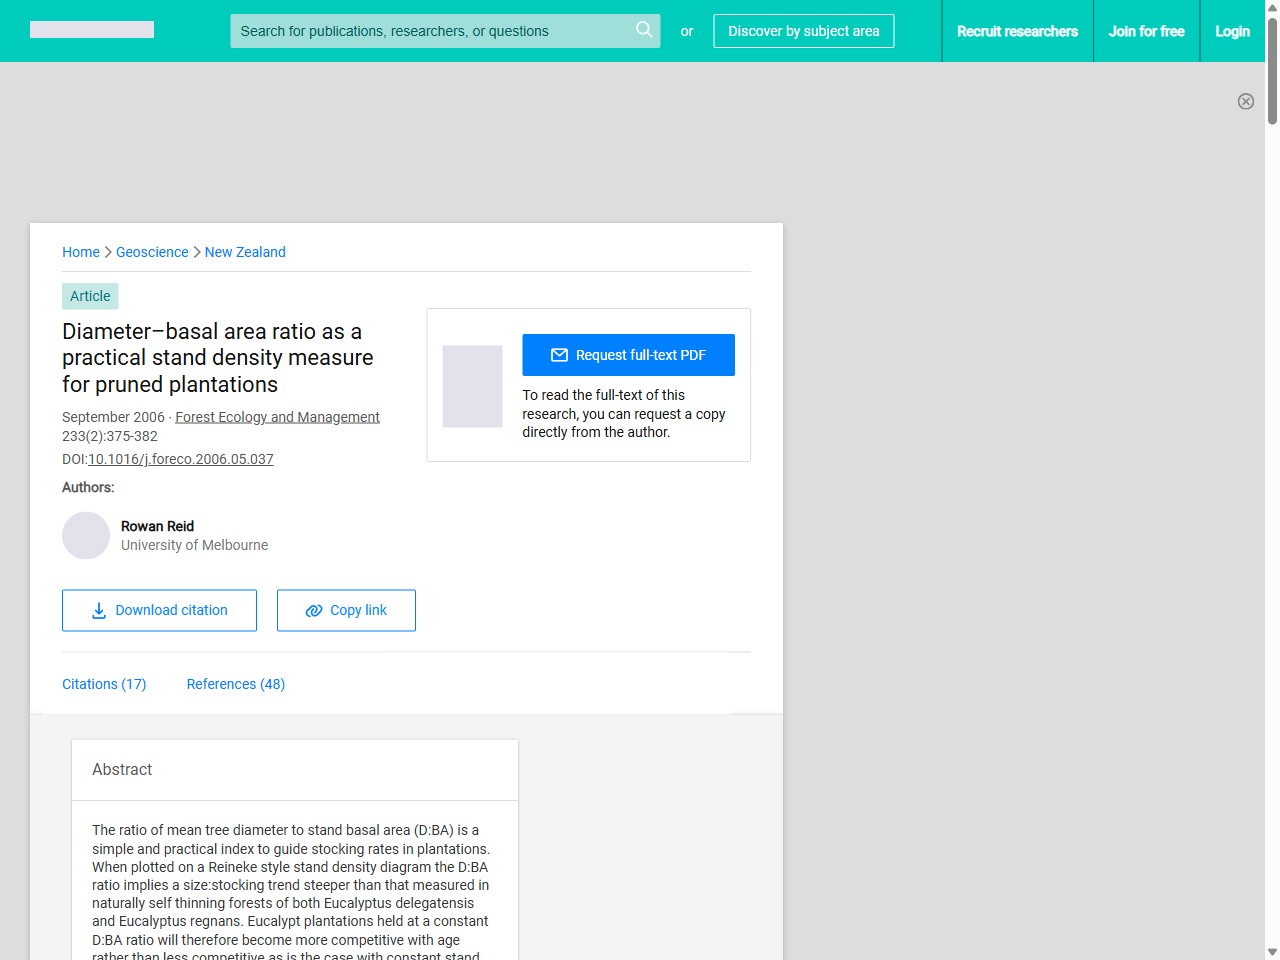Click the Abstract heading
The width and height of the screenshot is (1280, 960).
(x=122, y=769)
